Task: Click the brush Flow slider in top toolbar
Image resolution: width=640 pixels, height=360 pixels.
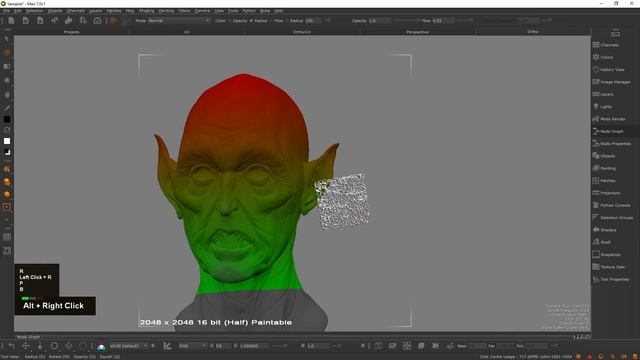Action: pos(464,20)
